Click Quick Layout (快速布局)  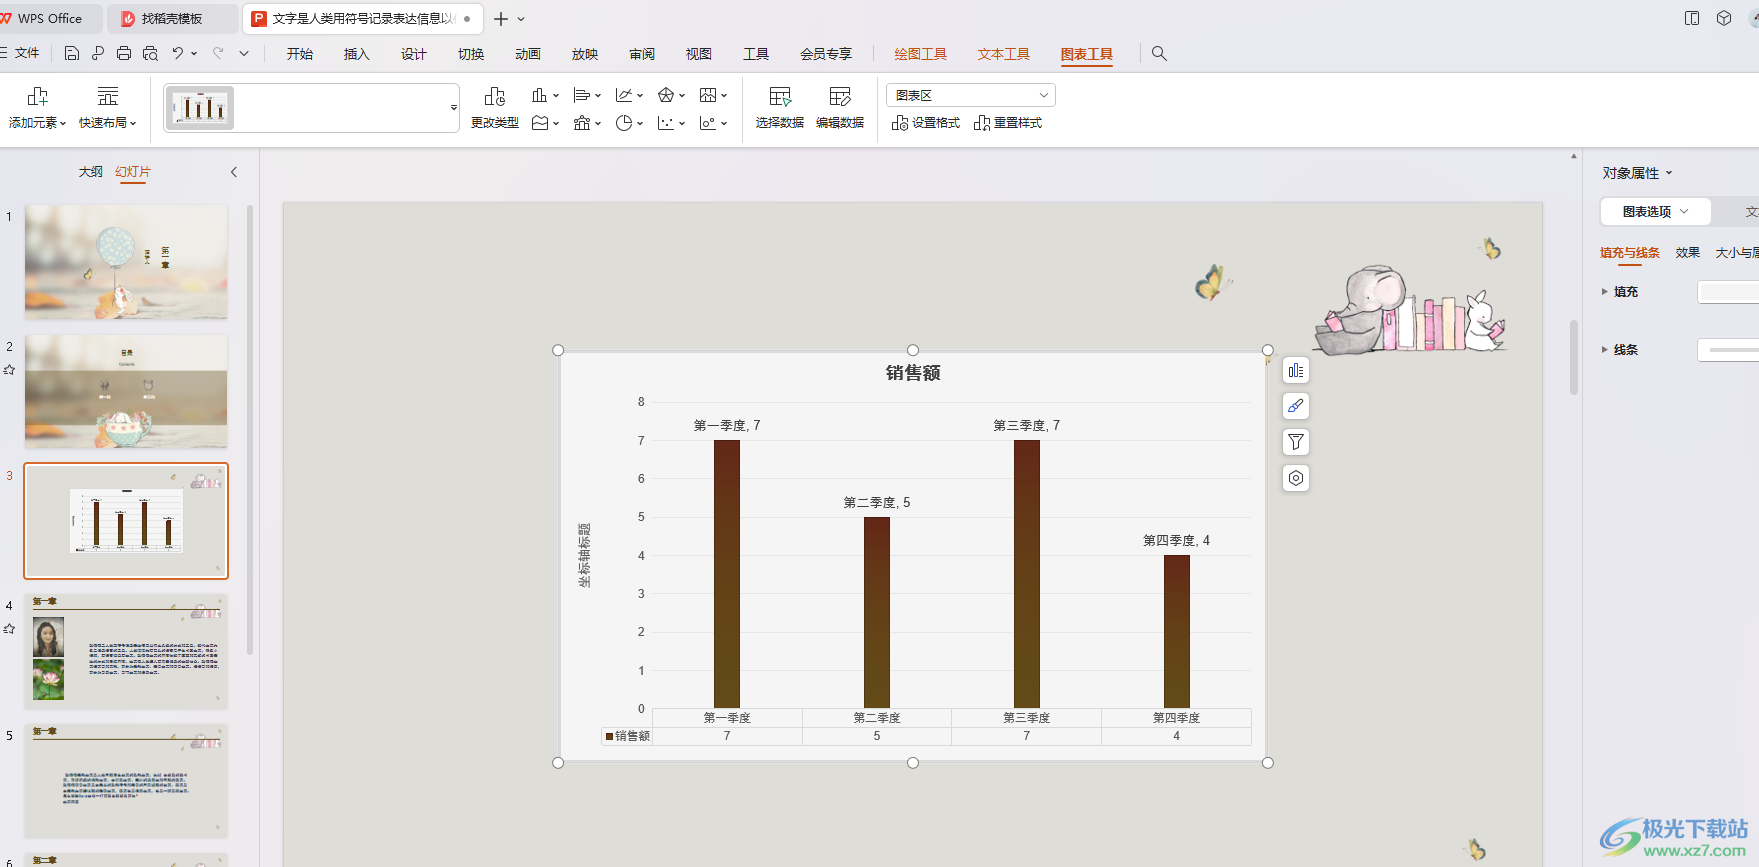coord(107,108)
